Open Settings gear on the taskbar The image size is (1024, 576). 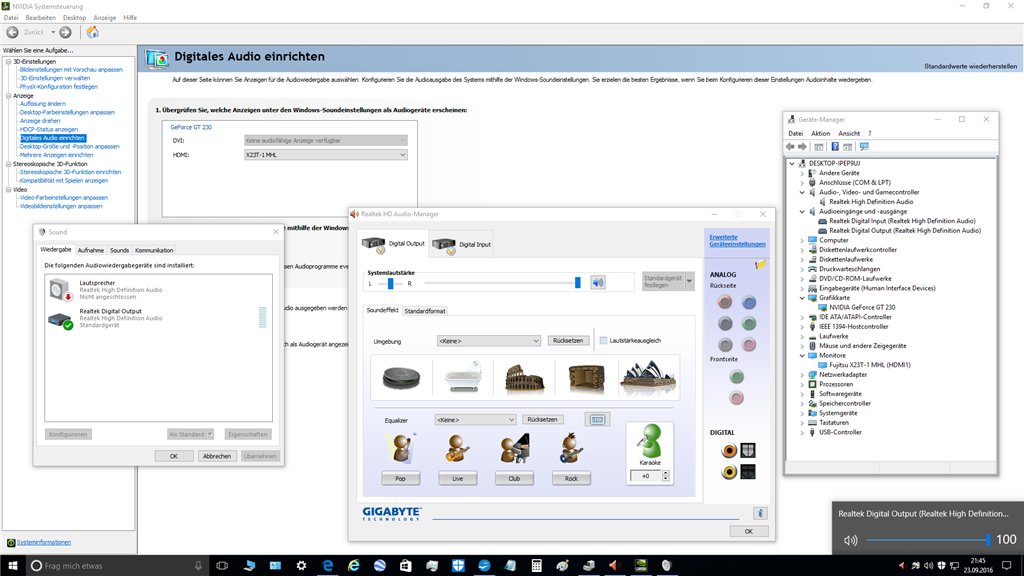[301, 566]
